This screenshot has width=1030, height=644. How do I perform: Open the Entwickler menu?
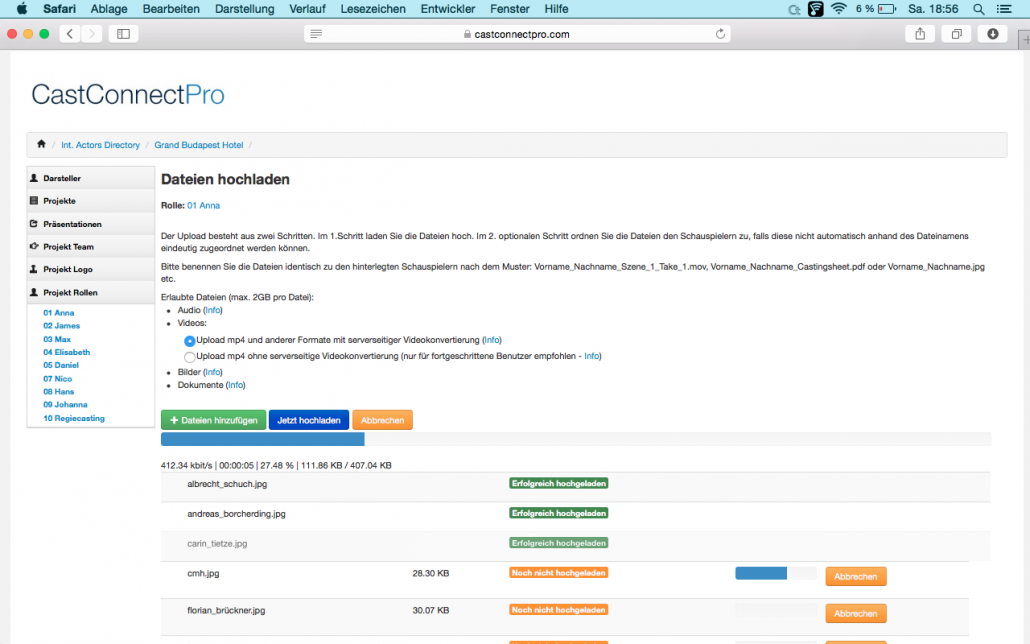447,9
